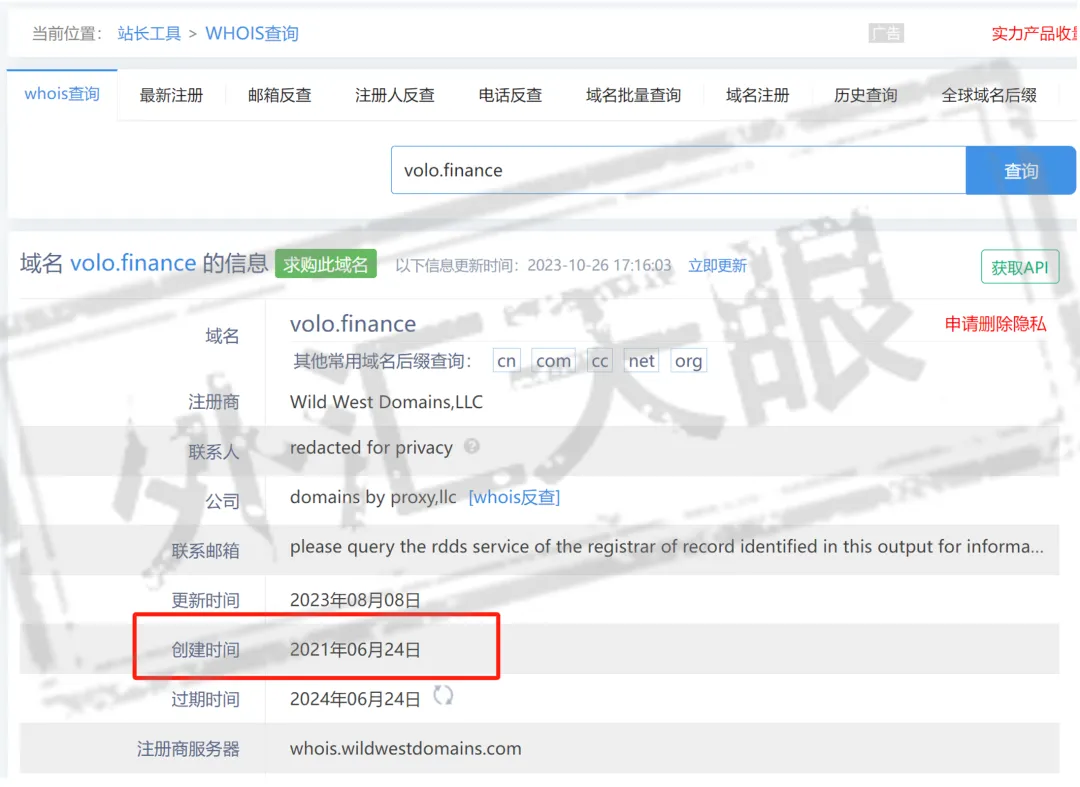Click the 广告 ad label
The width and height of the screenshot is (1080, 787).
click(x=886, y=33)
